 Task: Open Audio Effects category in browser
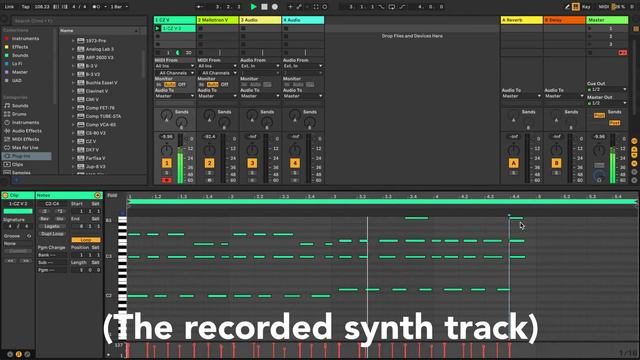tap(22, 131)
